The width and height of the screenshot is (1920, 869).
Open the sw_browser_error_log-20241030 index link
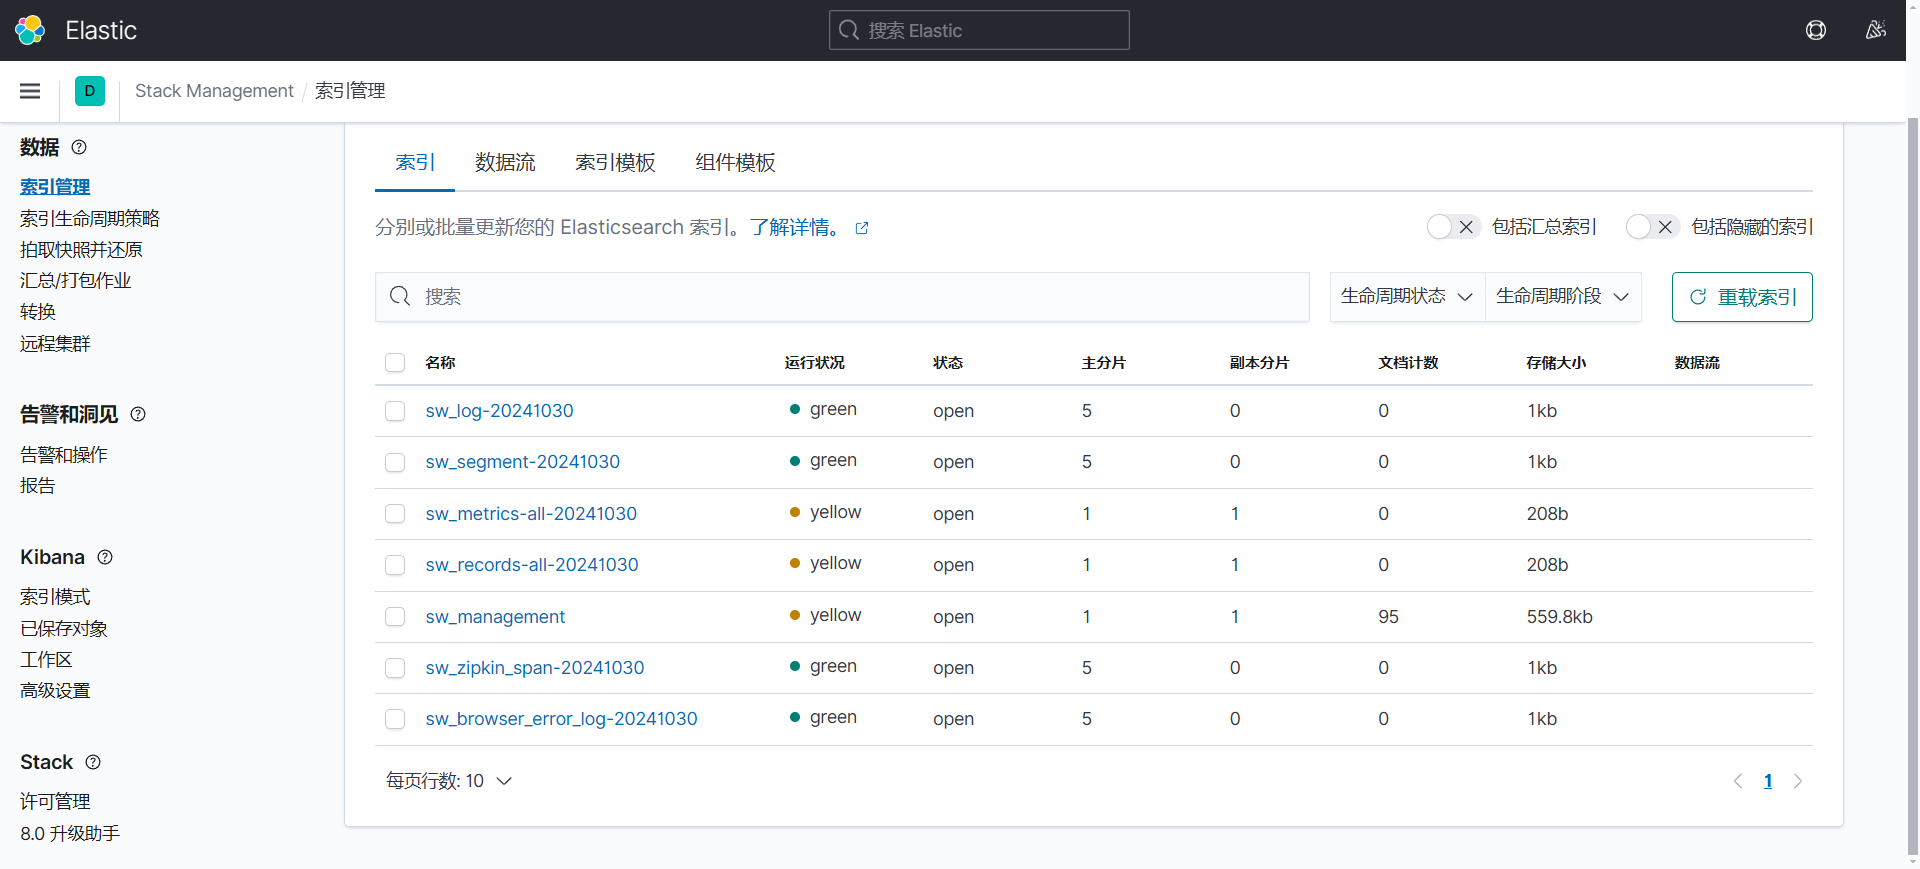click(561, 719)
